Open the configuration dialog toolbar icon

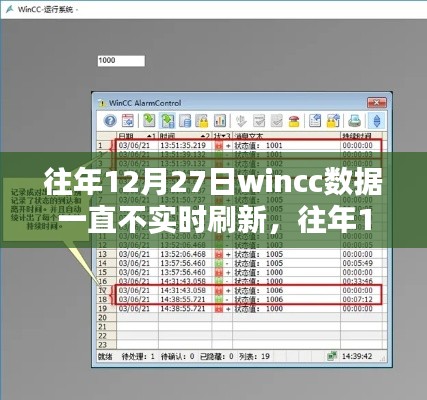(128, 121)
